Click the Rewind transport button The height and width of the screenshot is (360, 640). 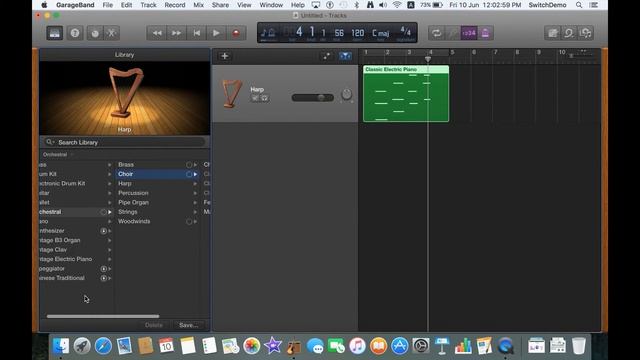[x=157, y=33]
